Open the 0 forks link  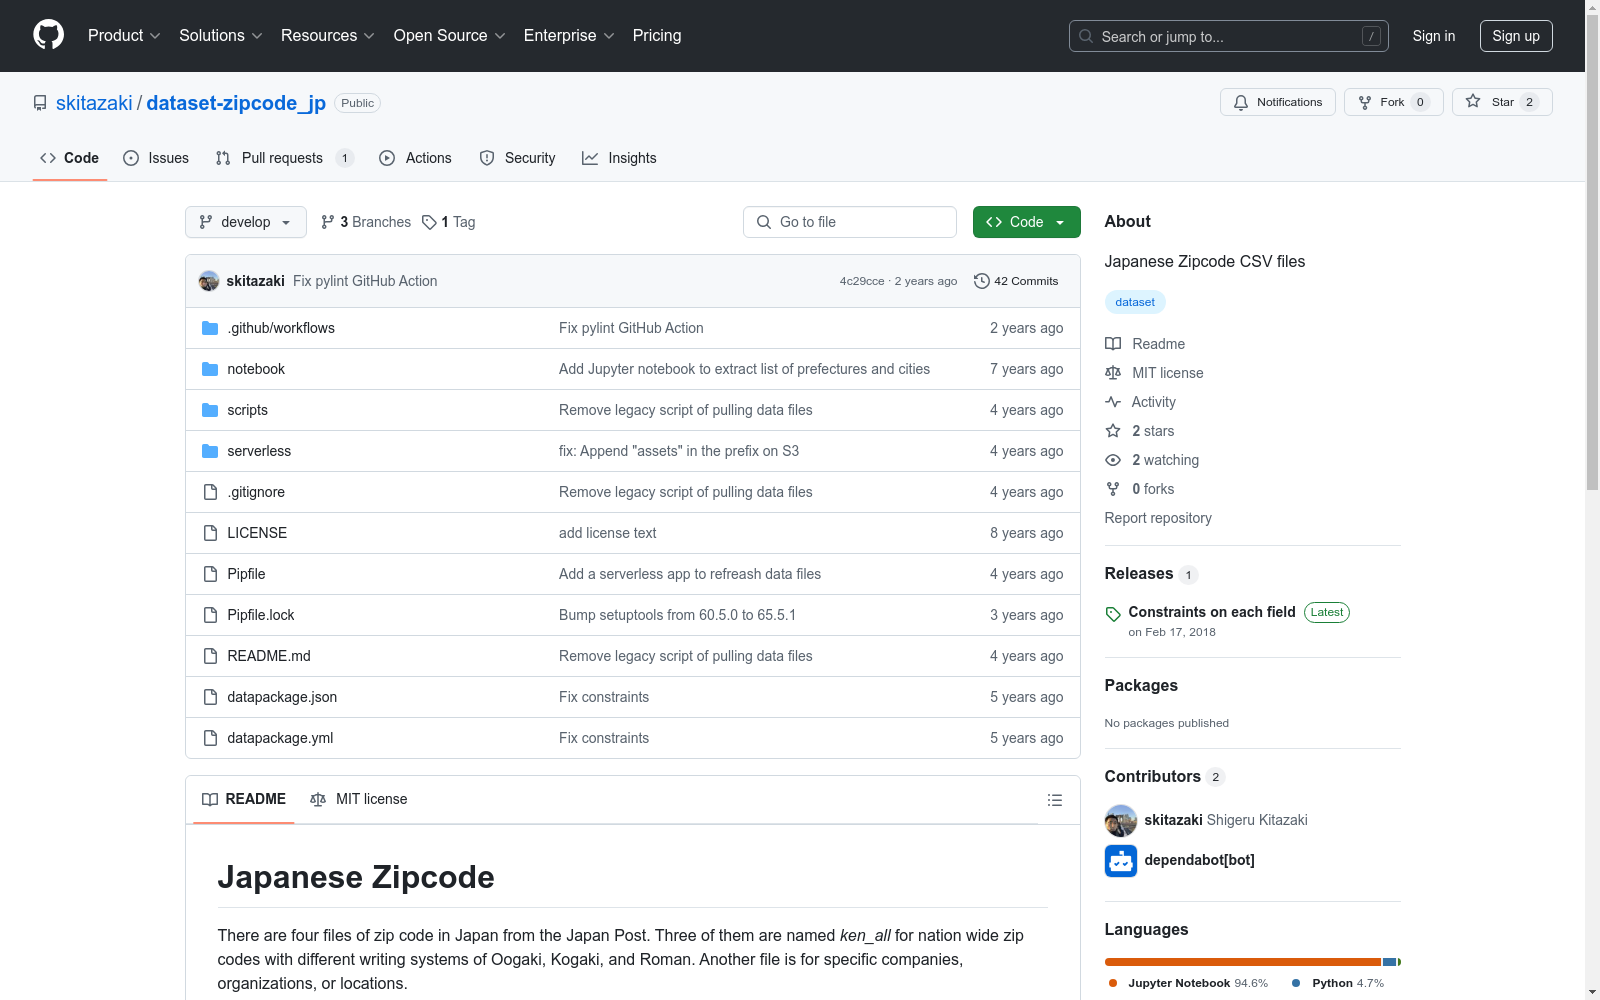tap(1153, 489)
